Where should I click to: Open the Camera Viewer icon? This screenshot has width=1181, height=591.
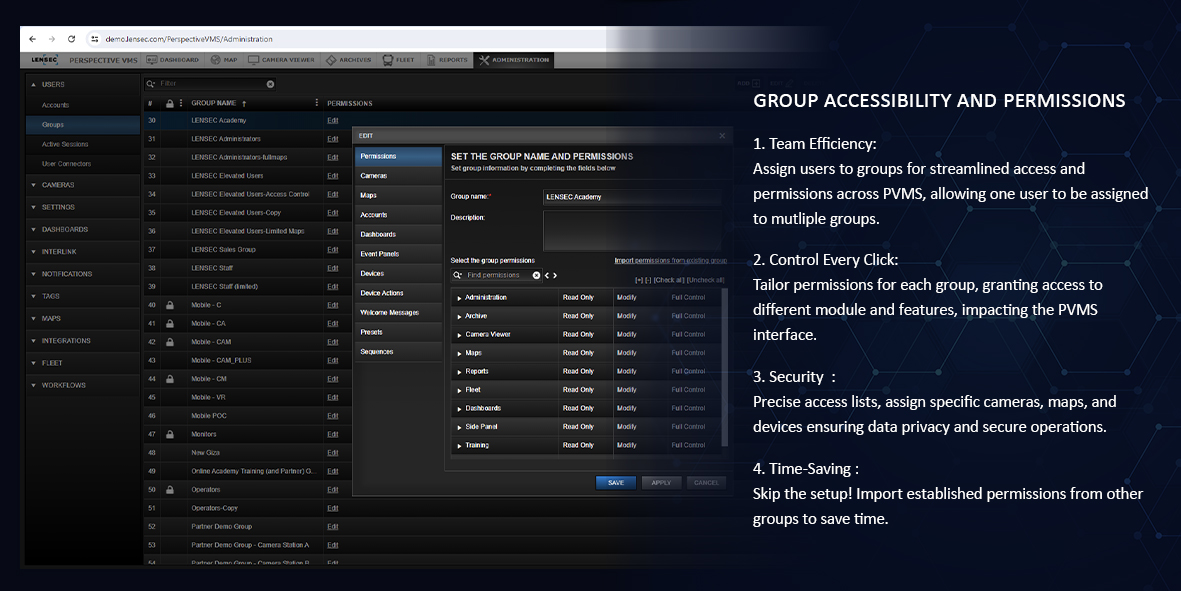(x=253, y=59)
